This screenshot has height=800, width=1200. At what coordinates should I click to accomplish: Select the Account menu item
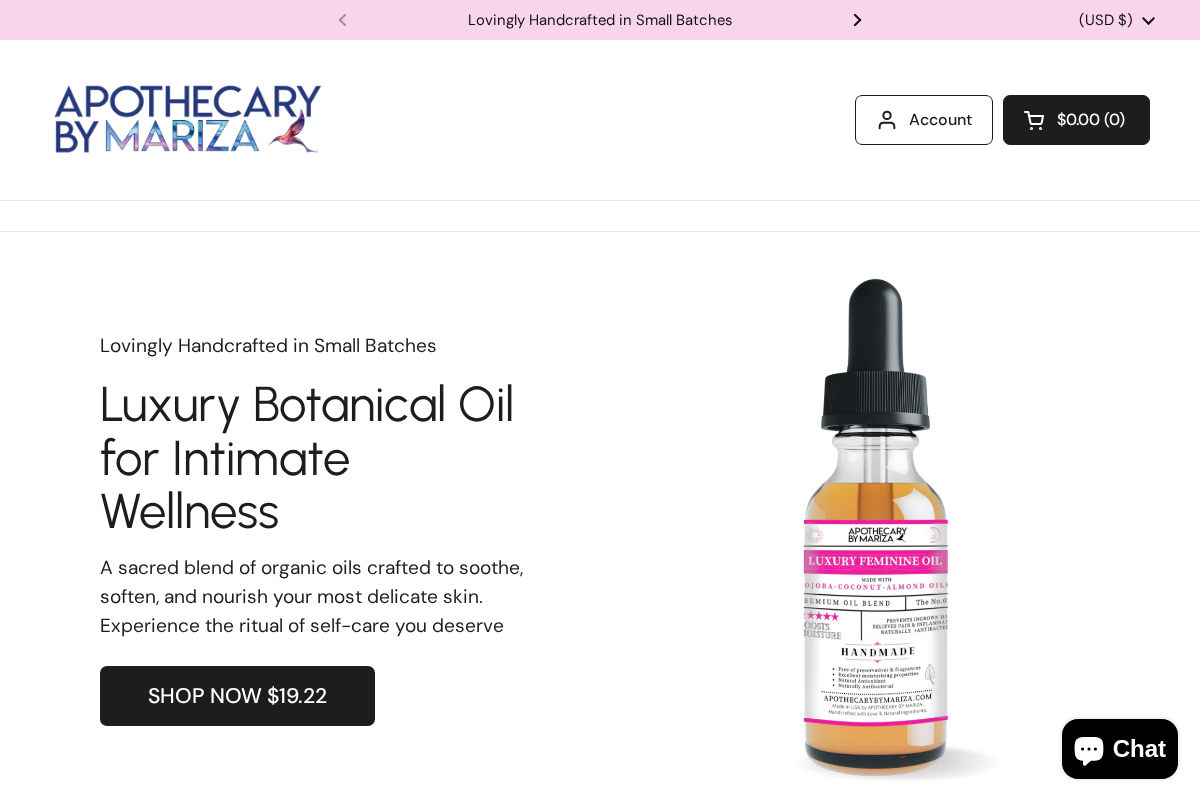(940, 119)
